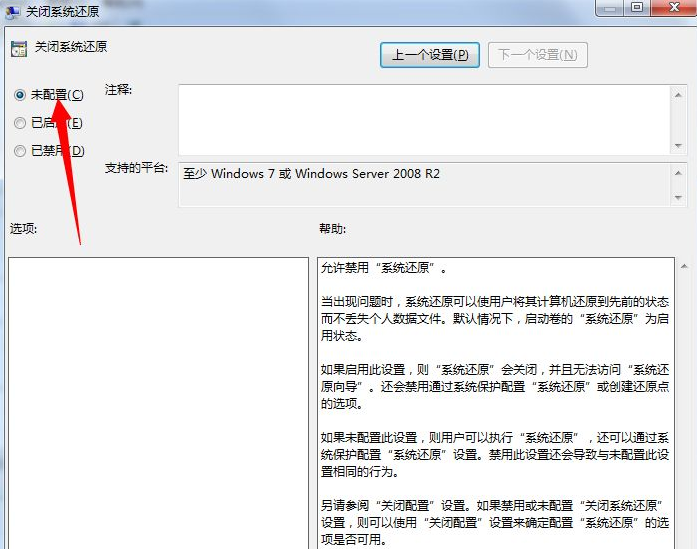Click the 支持的平台 box scroll down arrow
This screenshot has height=549, width=697.
click(x=678, y=197)
